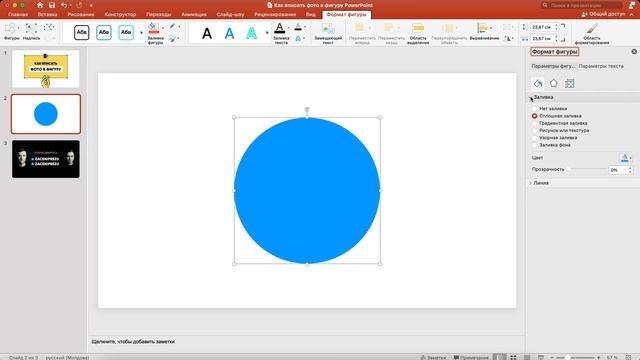Select slide 3 dark thumbnail
Viewport: 640px width, 360px height.
(x=46, y=159)
